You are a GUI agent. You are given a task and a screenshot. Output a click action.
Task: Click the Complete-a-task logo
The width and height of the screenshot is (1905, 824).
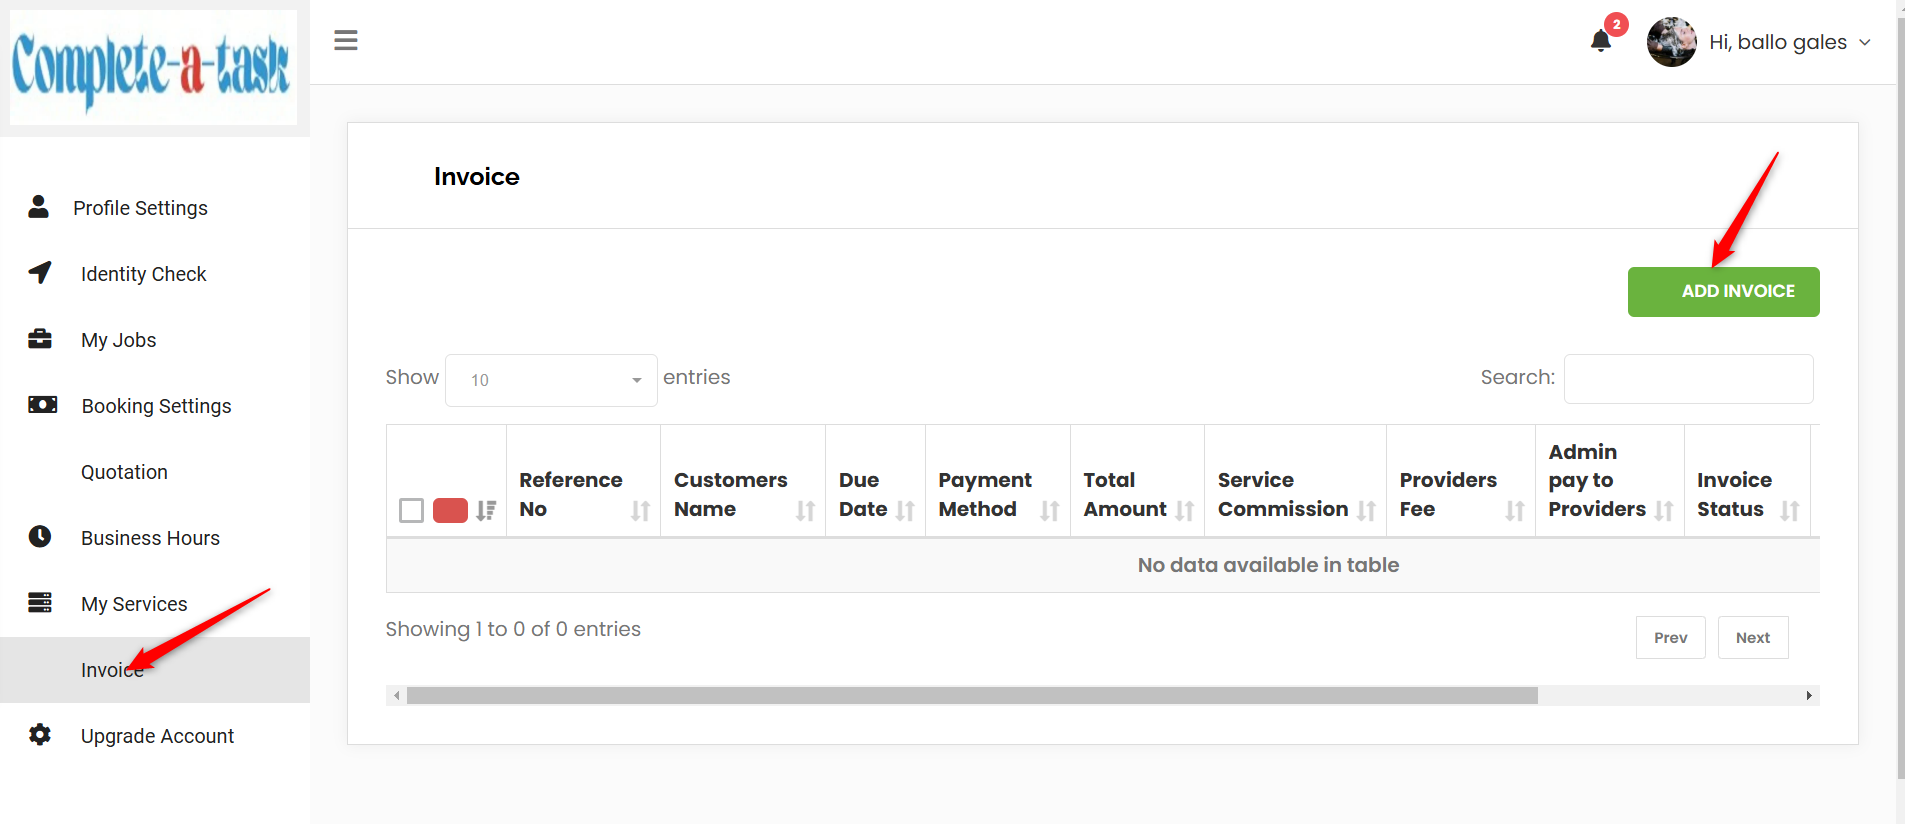point(153,67)
